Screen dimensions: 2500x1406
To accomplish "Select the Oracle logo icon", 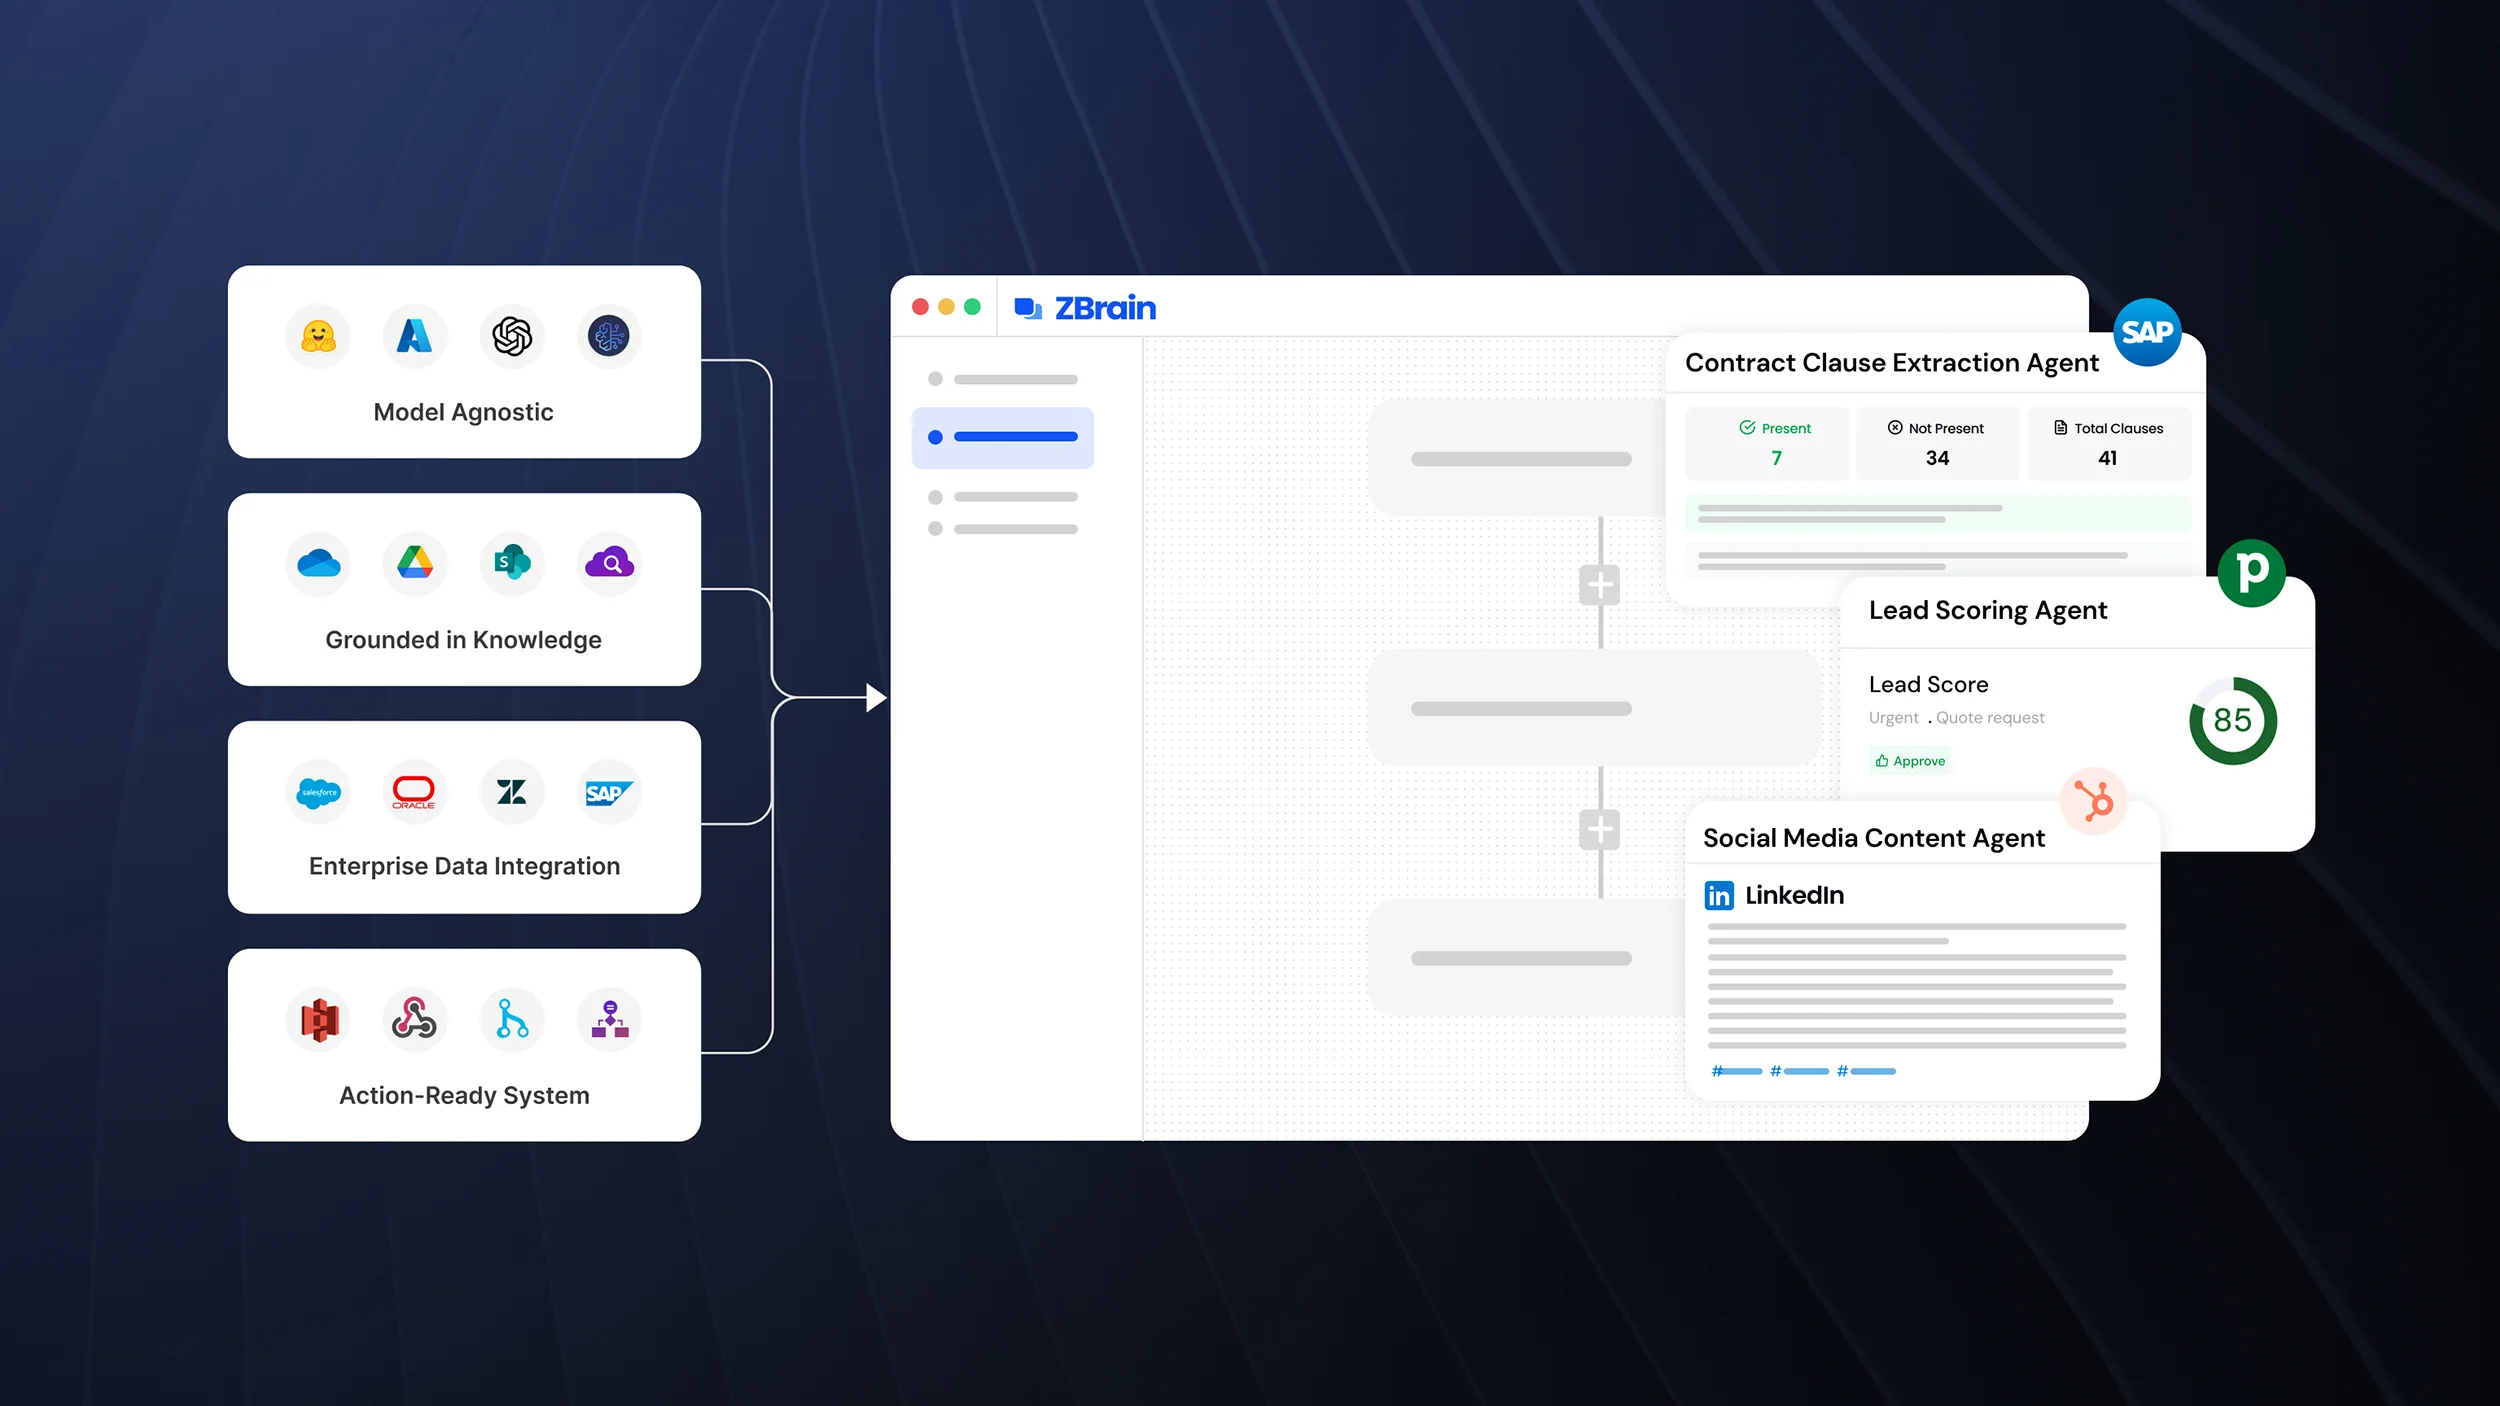I will pyautogui.click(x=414, y=792).
